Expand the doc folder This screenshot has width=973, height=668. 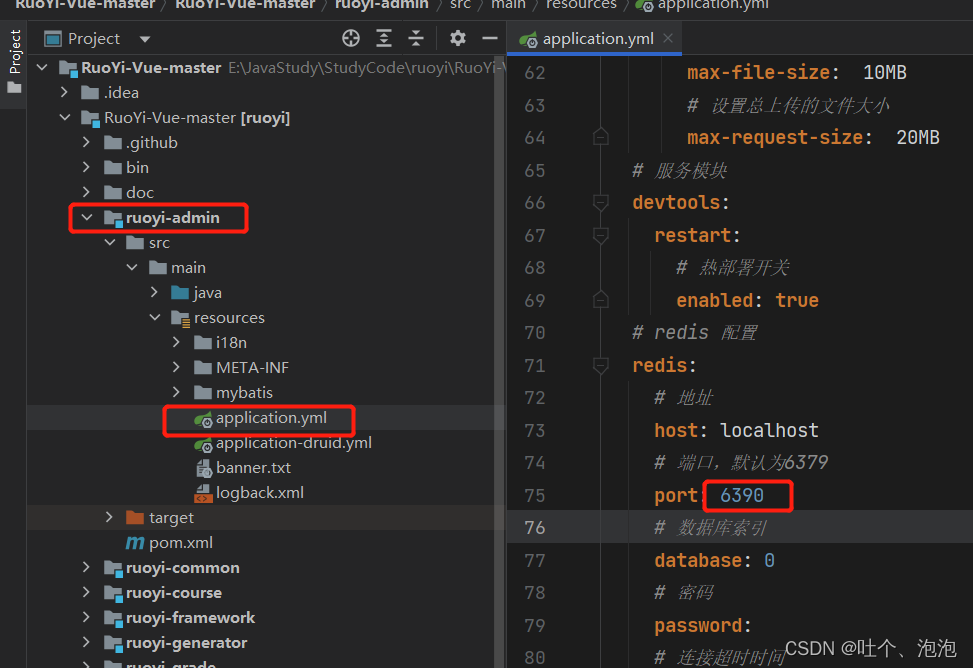point(87,192)
